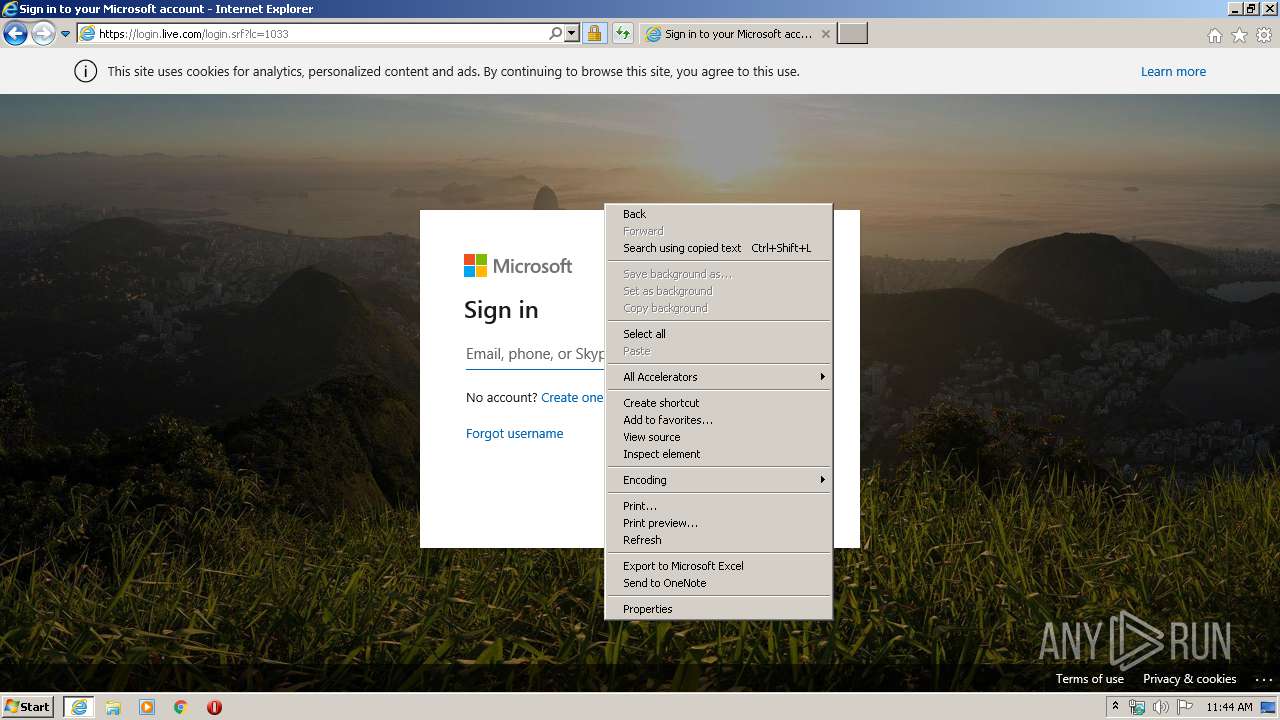Choose Select all in context menu

(x=719, y=334)
